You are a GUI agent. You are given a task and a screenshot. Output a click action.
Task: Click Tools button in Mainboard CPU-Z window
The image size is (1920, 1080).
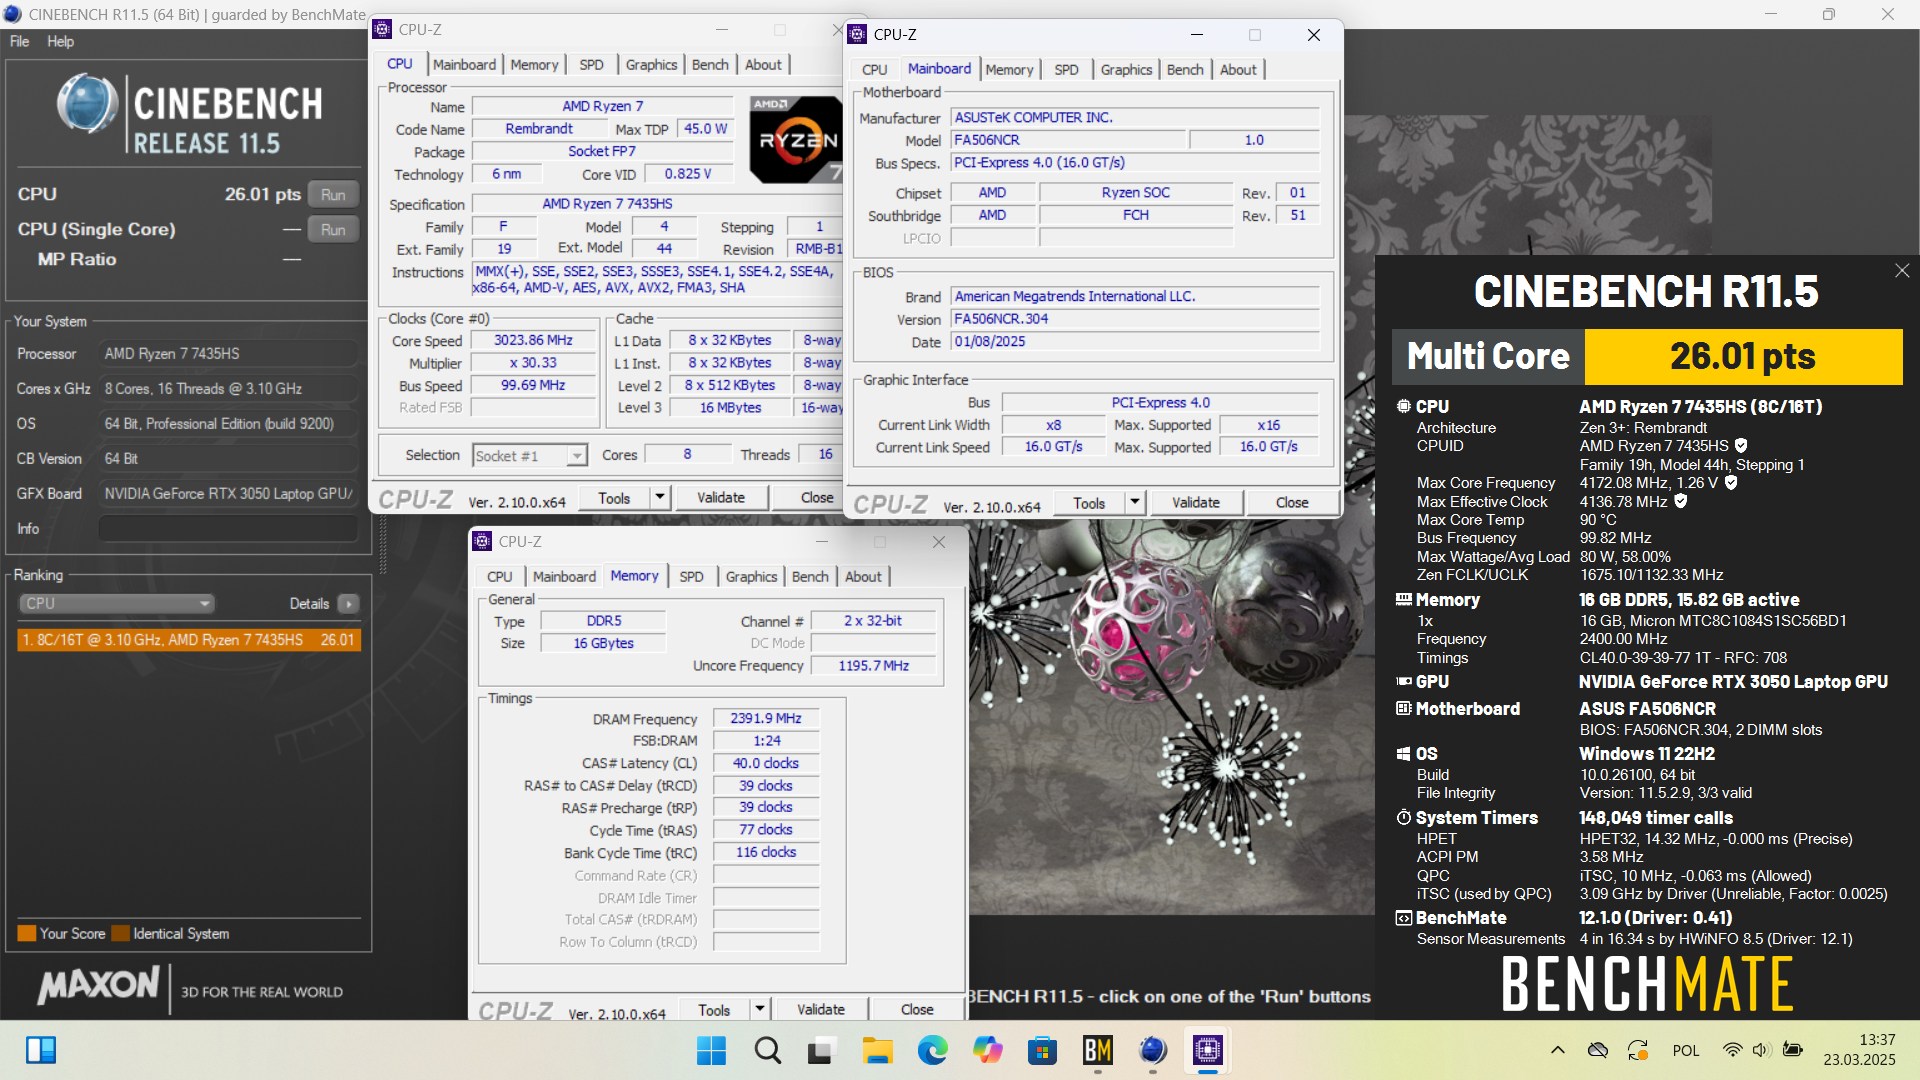(x=1089, y=502)
